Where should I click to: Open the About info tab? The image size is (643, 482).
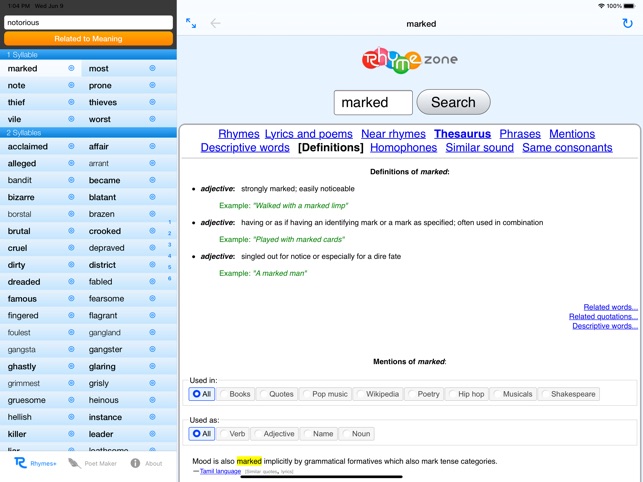(146, 463)
